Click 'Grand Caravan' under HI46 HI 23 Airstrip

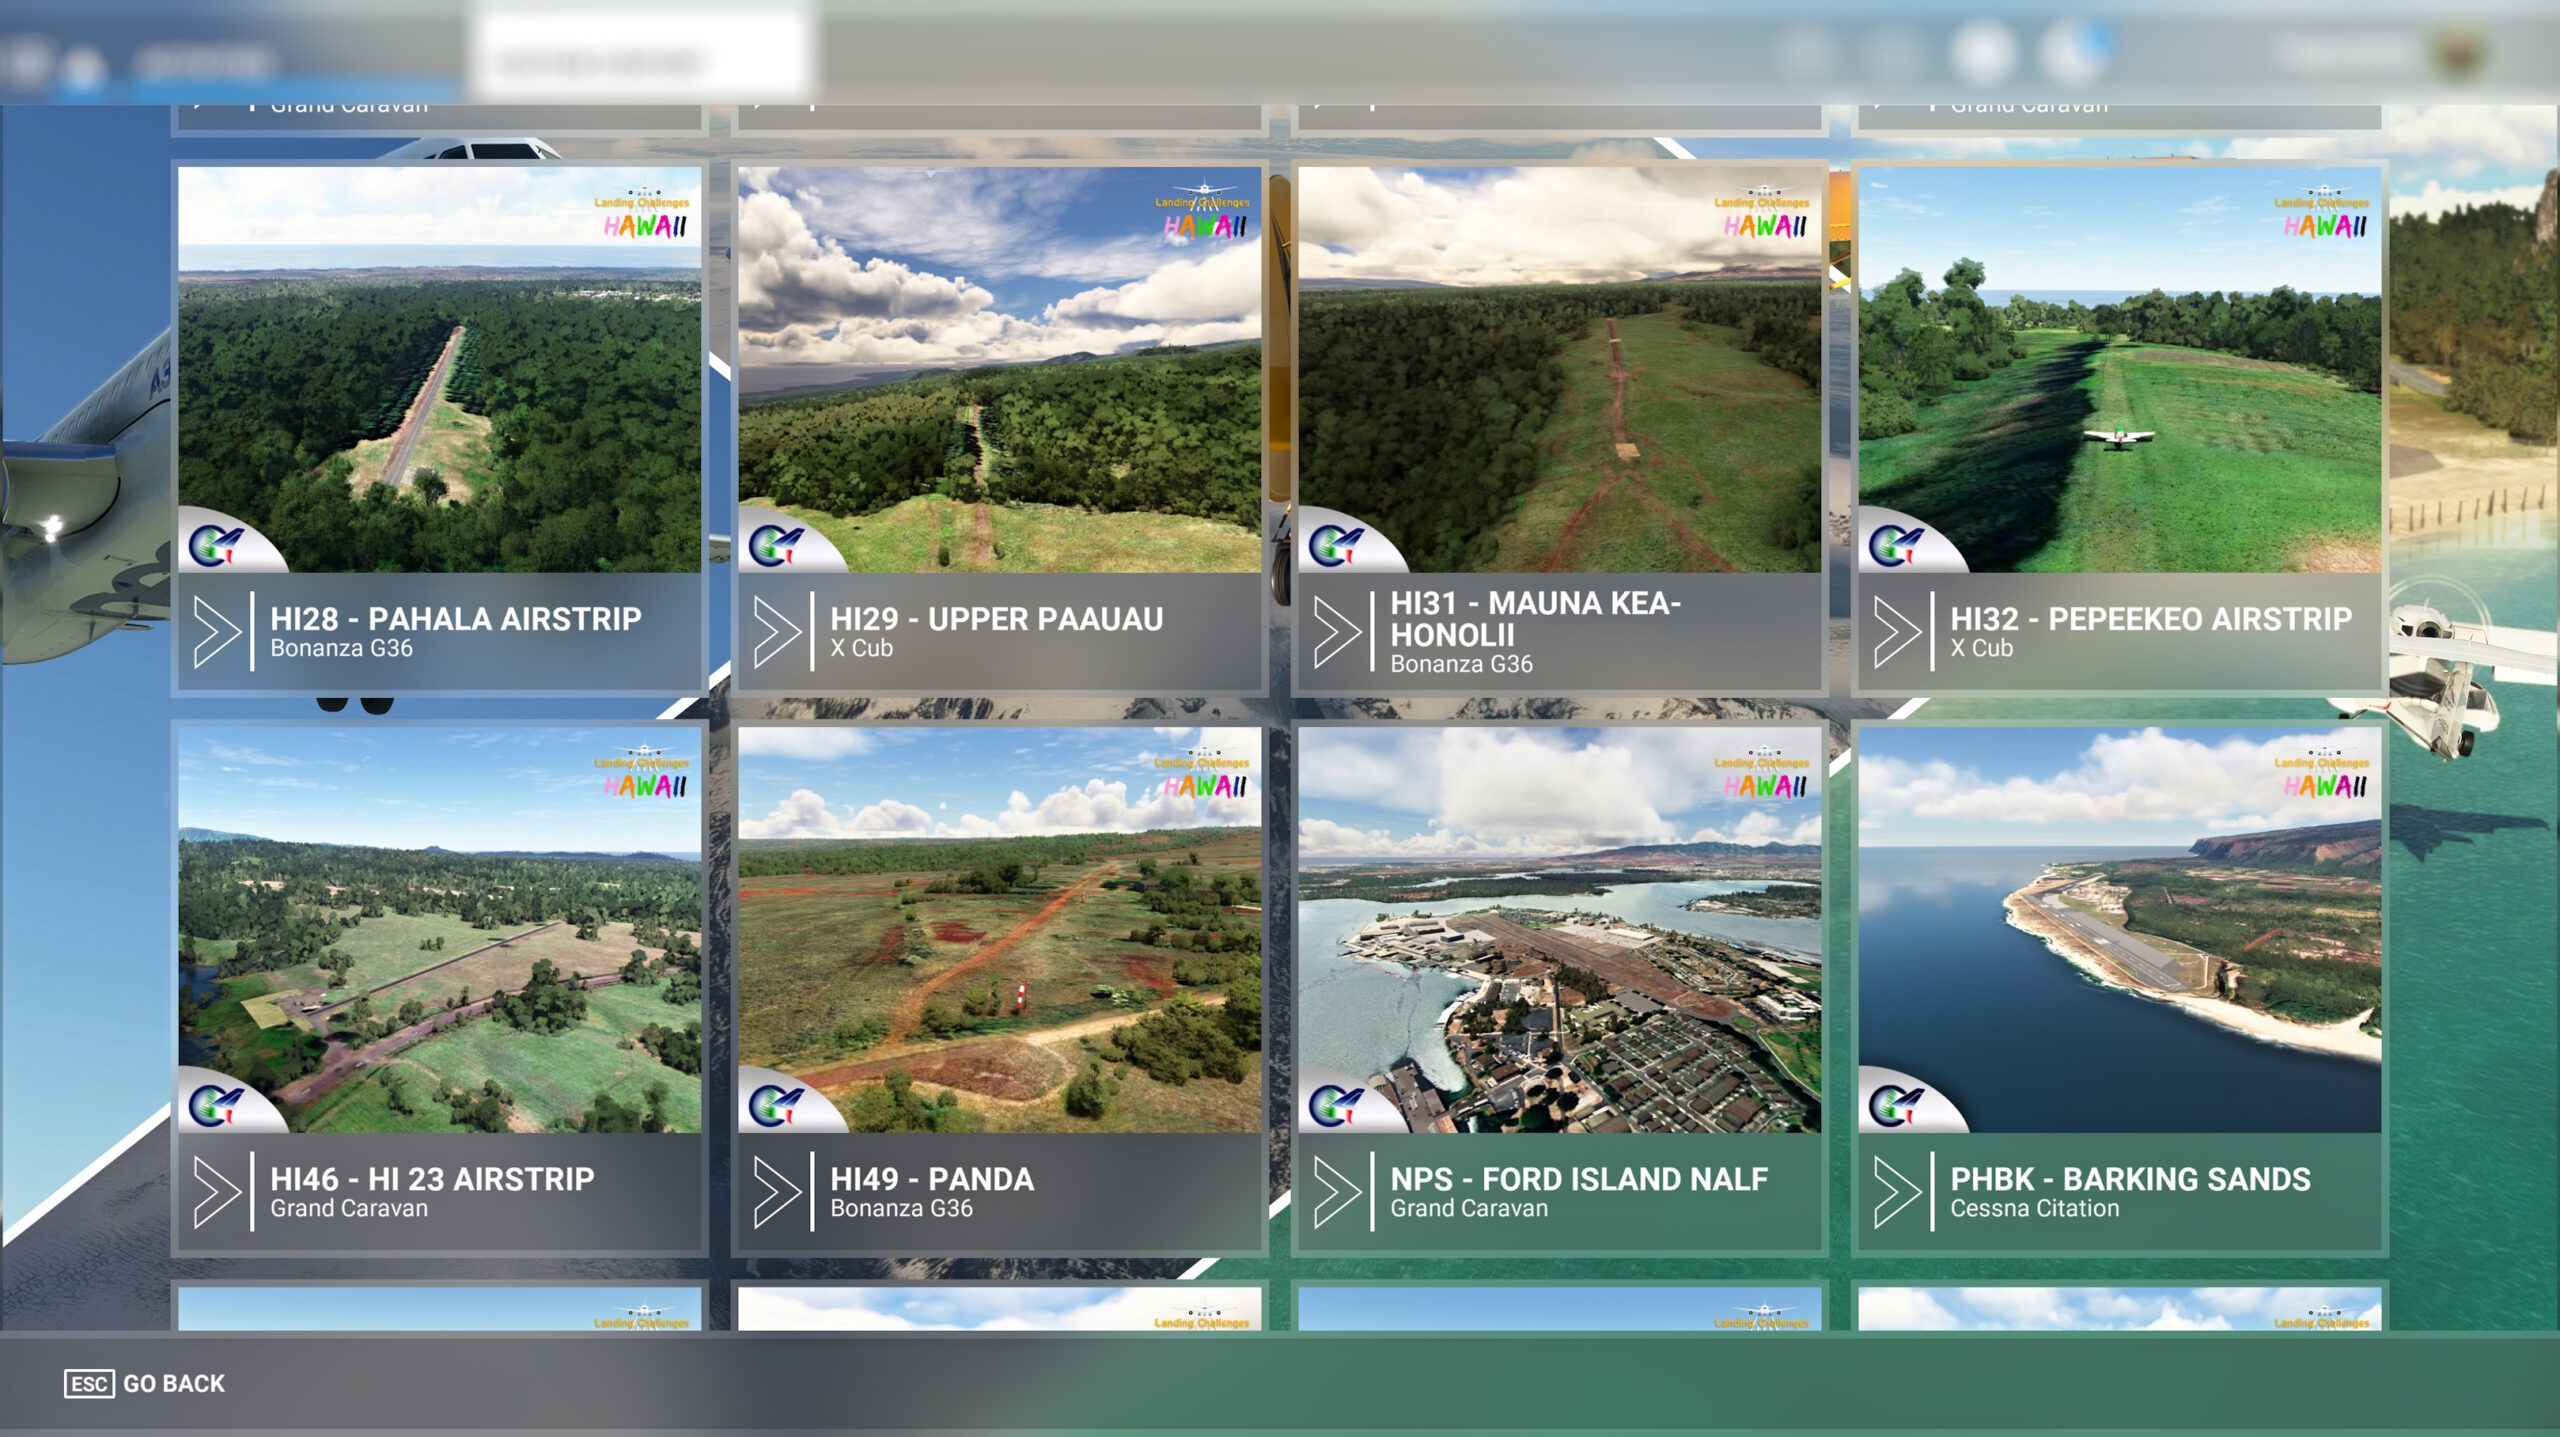[x=349, y=1208]
